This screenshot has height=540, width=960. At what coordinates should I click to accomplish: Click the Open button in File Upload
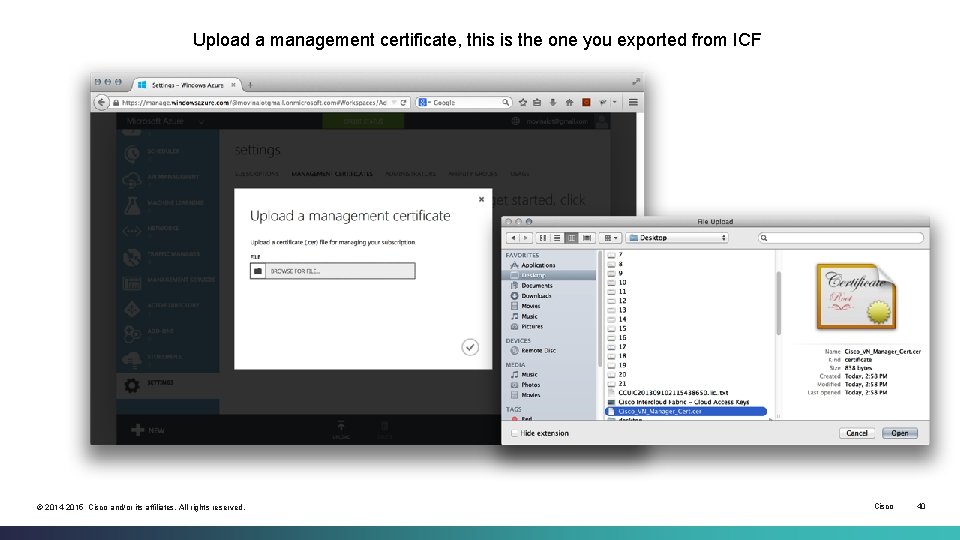[899, 433]
